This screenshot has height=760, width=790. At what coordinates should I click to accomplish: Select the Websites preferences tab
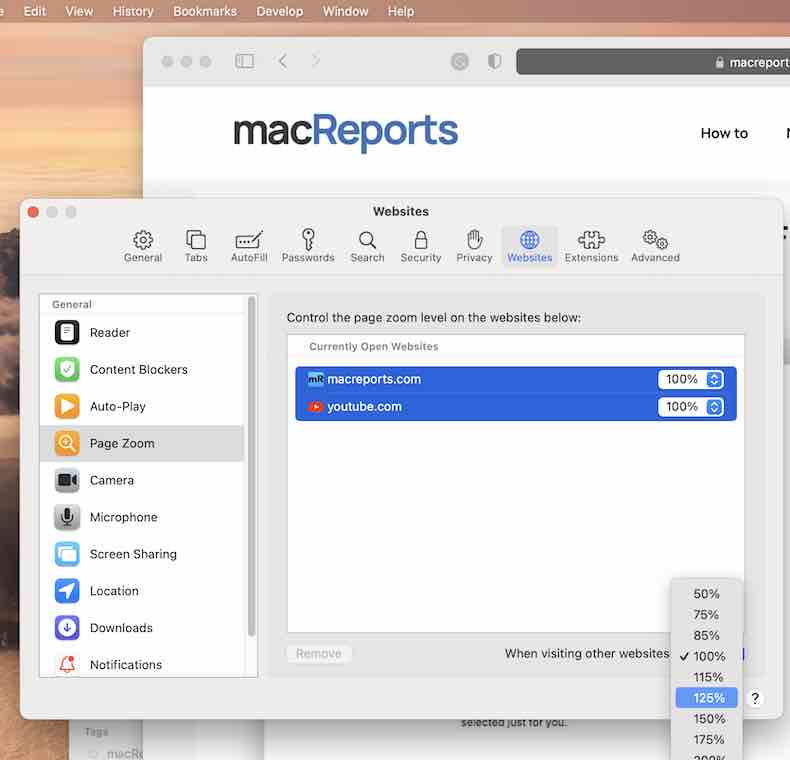tap(530, 246)
